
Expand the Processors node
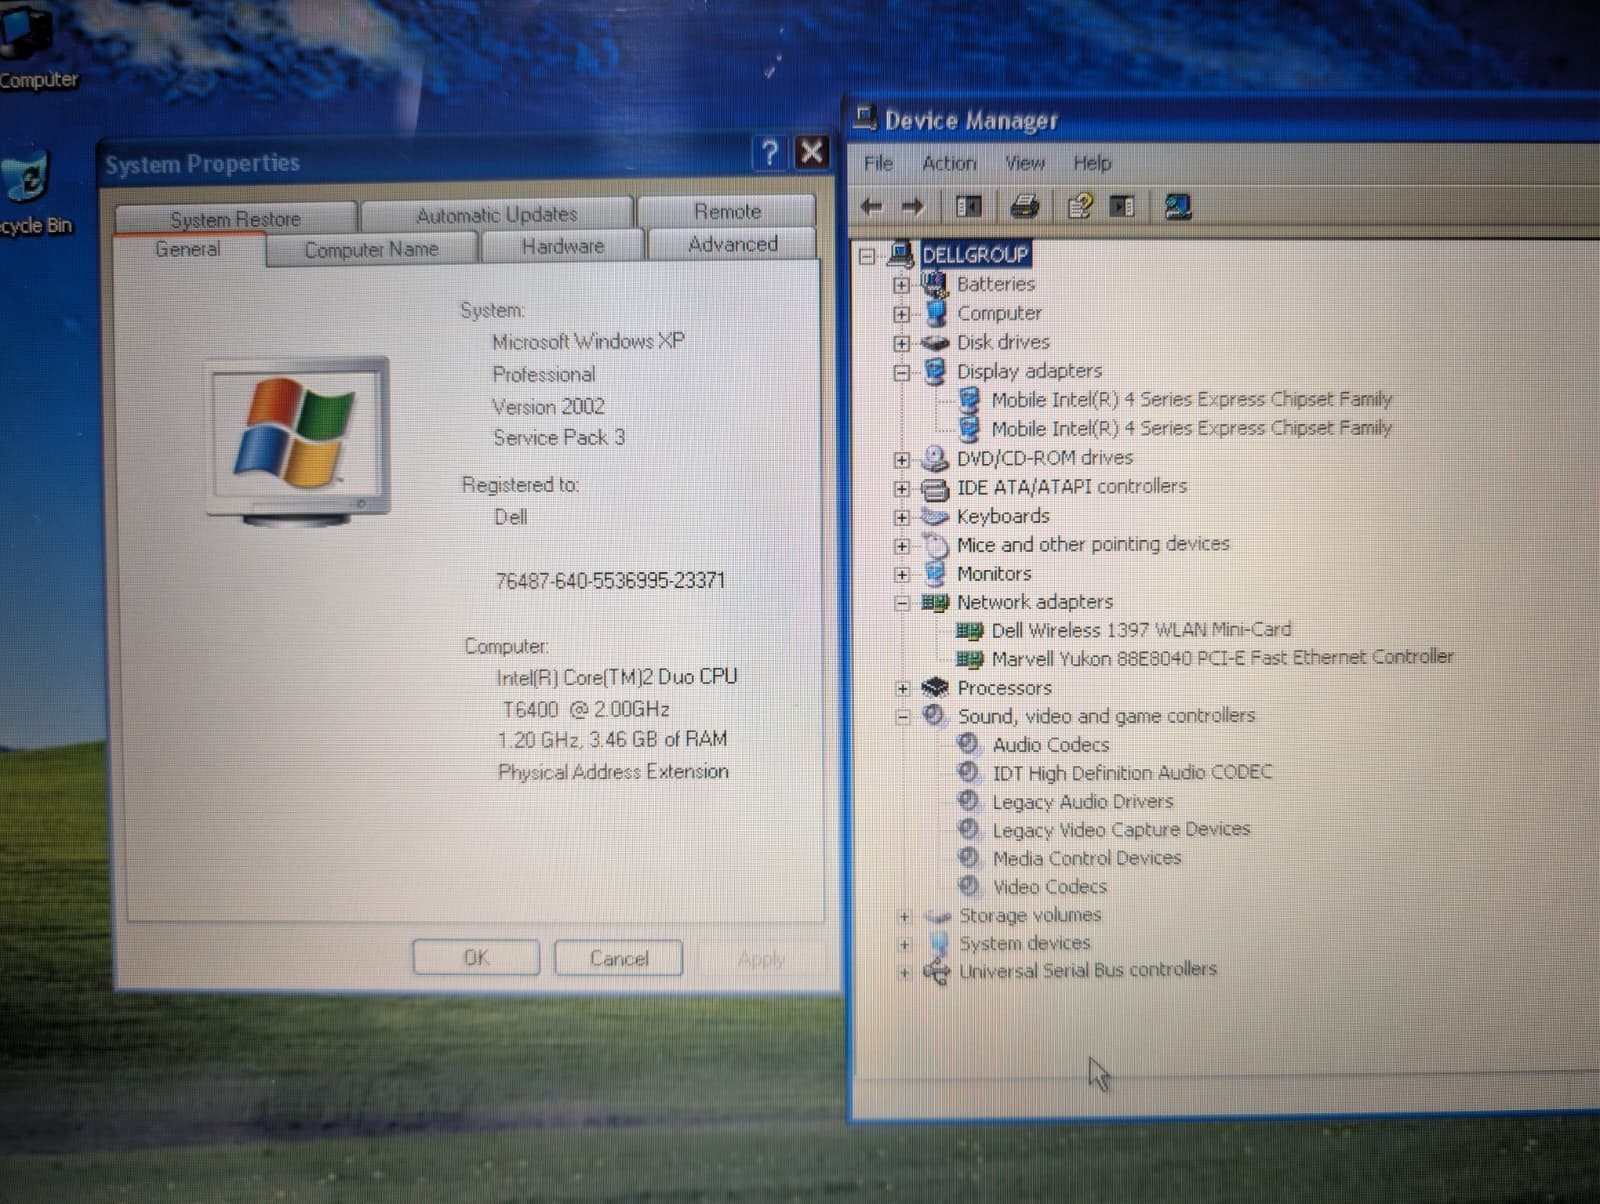click(x=902, y=689)
